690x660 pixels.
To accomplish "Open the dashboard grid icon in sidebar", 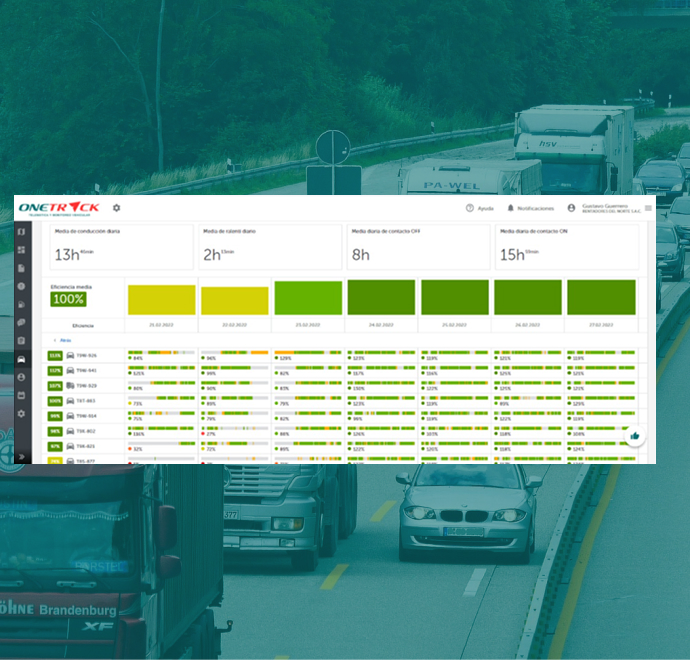I will (x=21, y=250).
